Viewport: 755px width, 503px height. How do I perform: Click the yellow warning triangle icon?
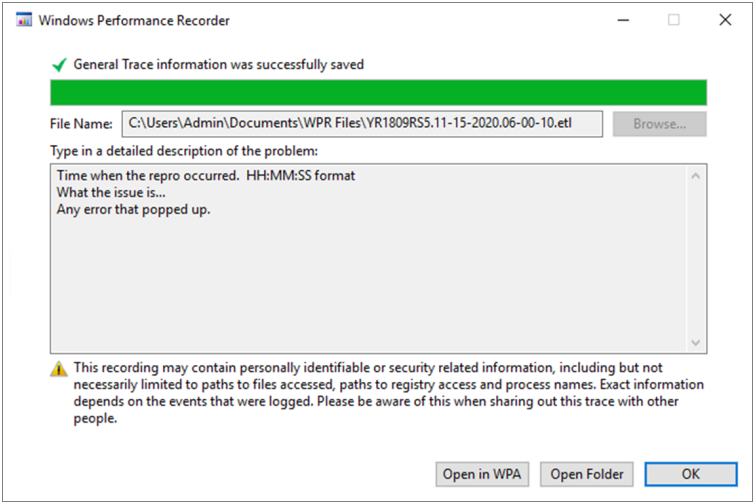pos(59,369)
